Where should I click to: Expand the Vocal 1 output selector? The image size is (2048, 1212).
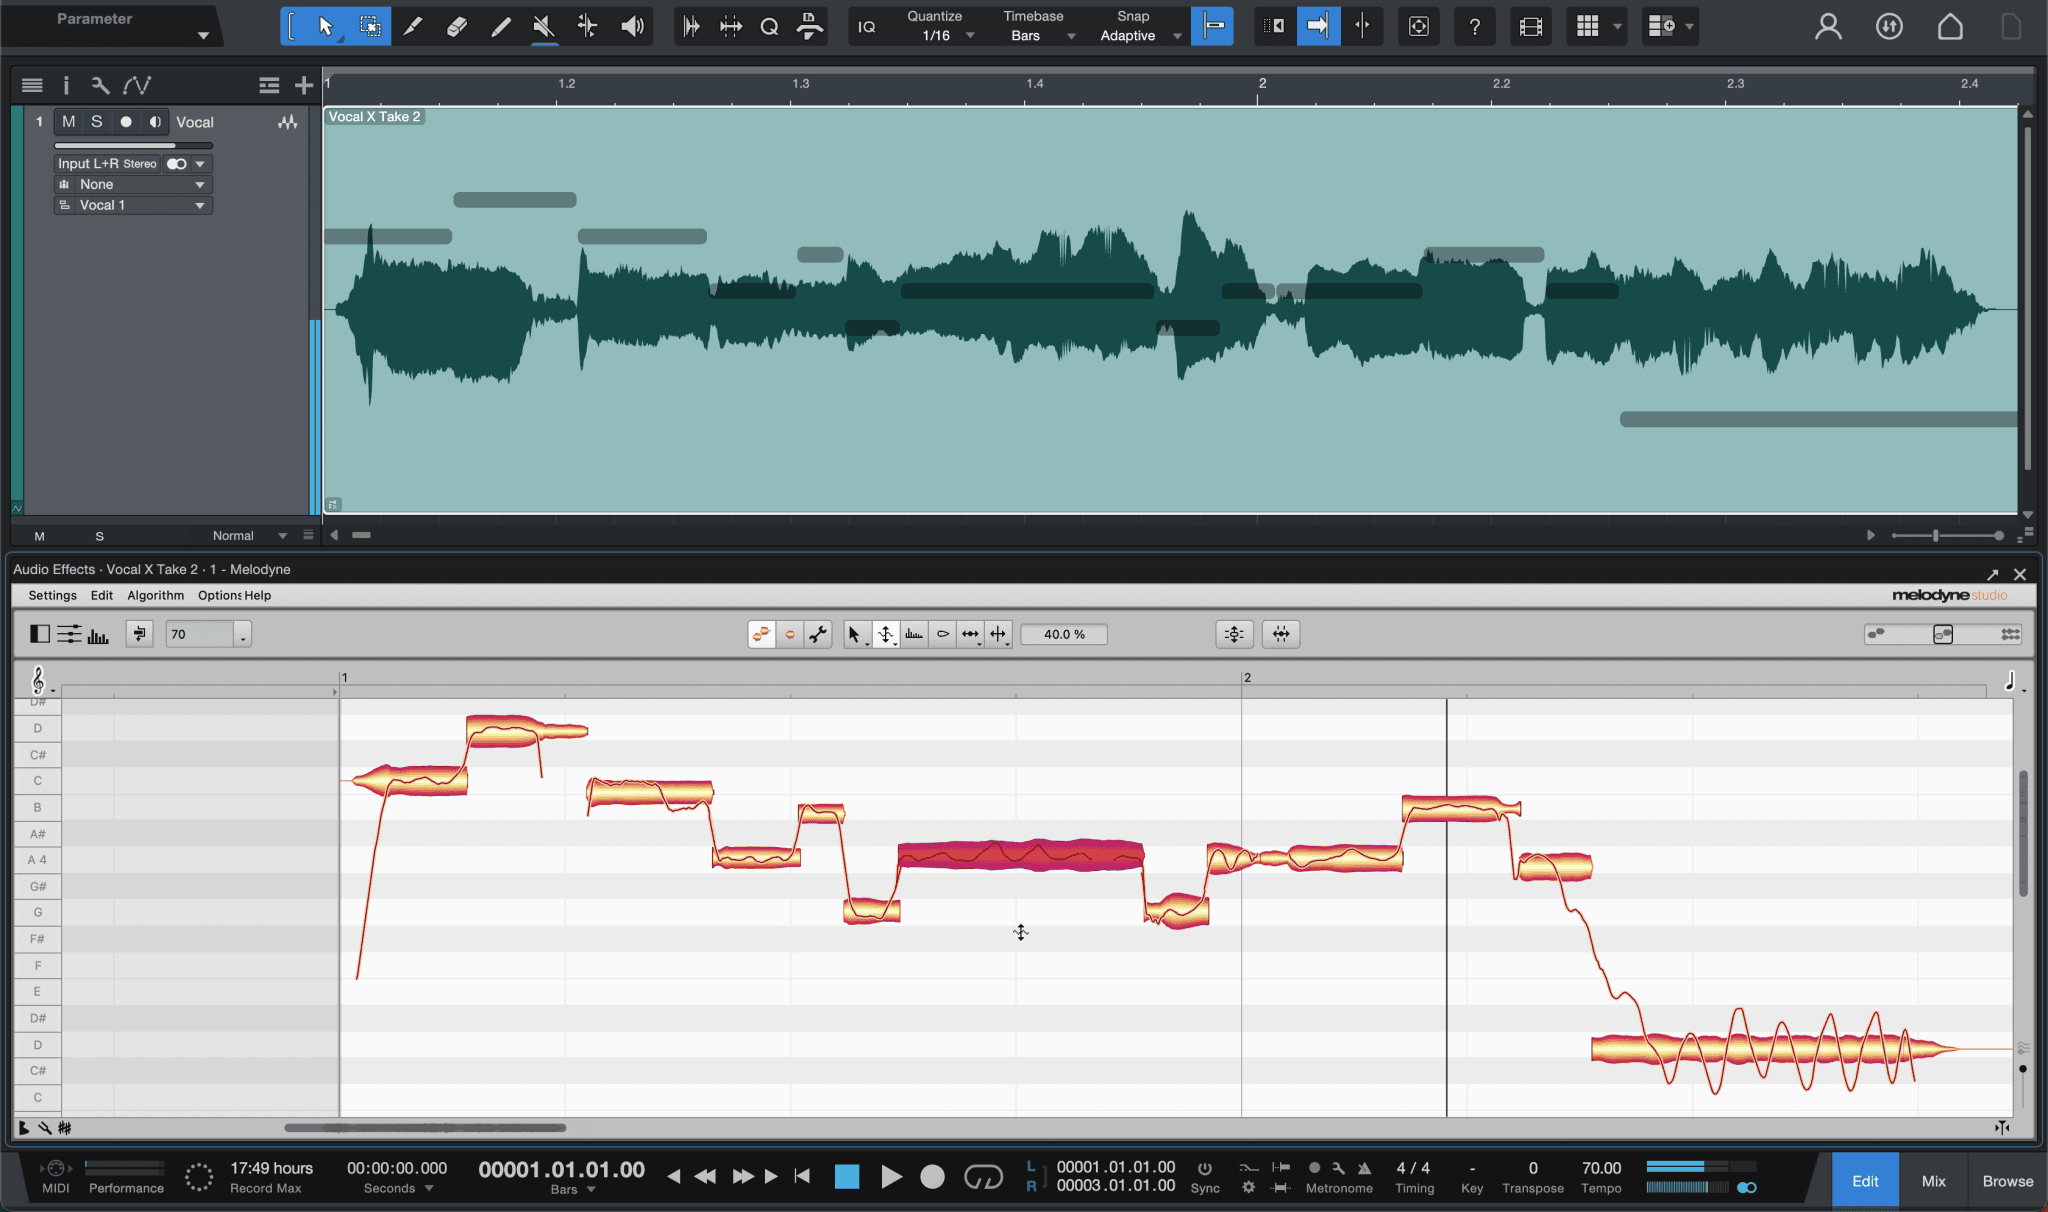coord(199,205)
